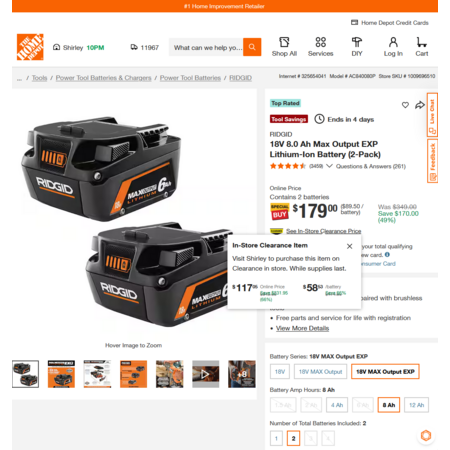The width and height of the screenshot is (450, 450).
Task: Close the In-Store Clearance Item popup
Action: (349, 246)
